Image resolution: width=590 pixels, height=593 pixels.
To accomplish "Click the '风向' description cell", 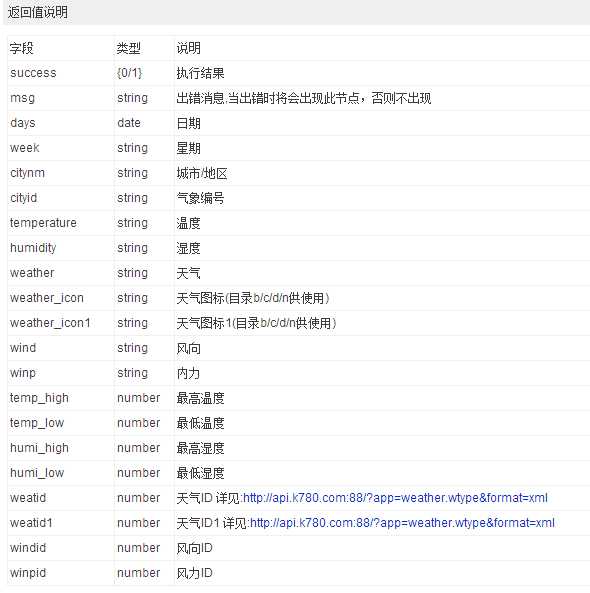I will [x=188, y=348].
